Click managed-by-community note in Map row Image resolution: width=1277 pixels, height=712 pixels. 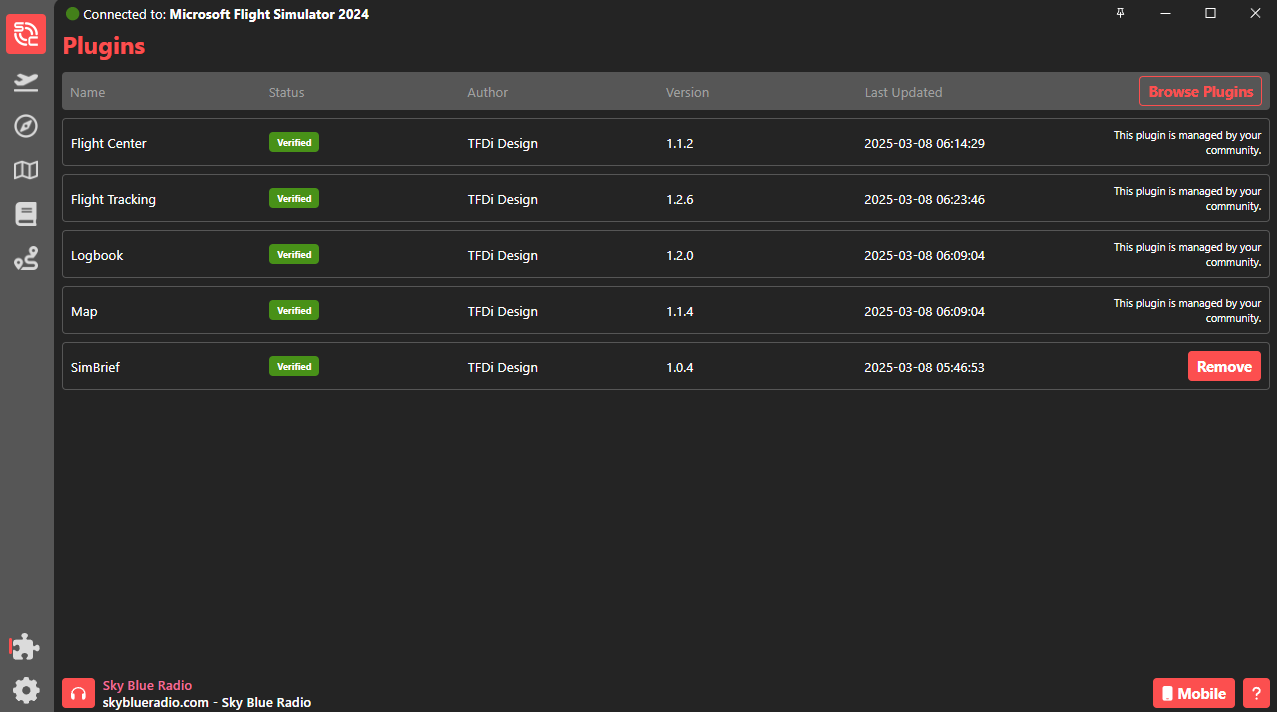(1188, 310)
